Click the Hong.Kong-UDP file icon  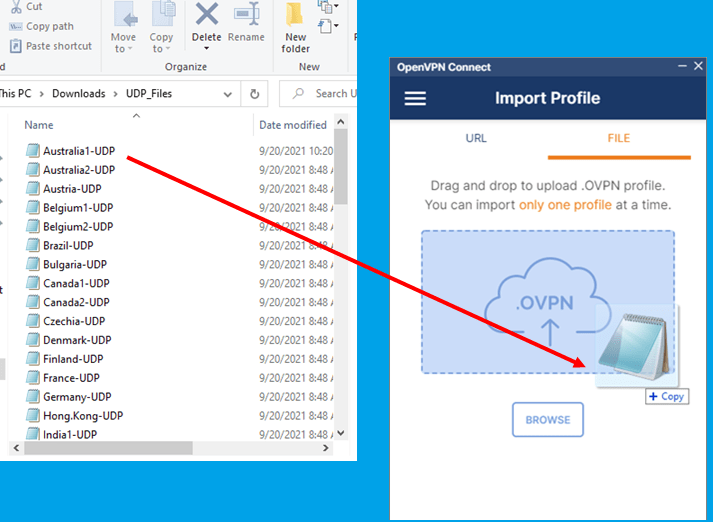click(32, 415)
